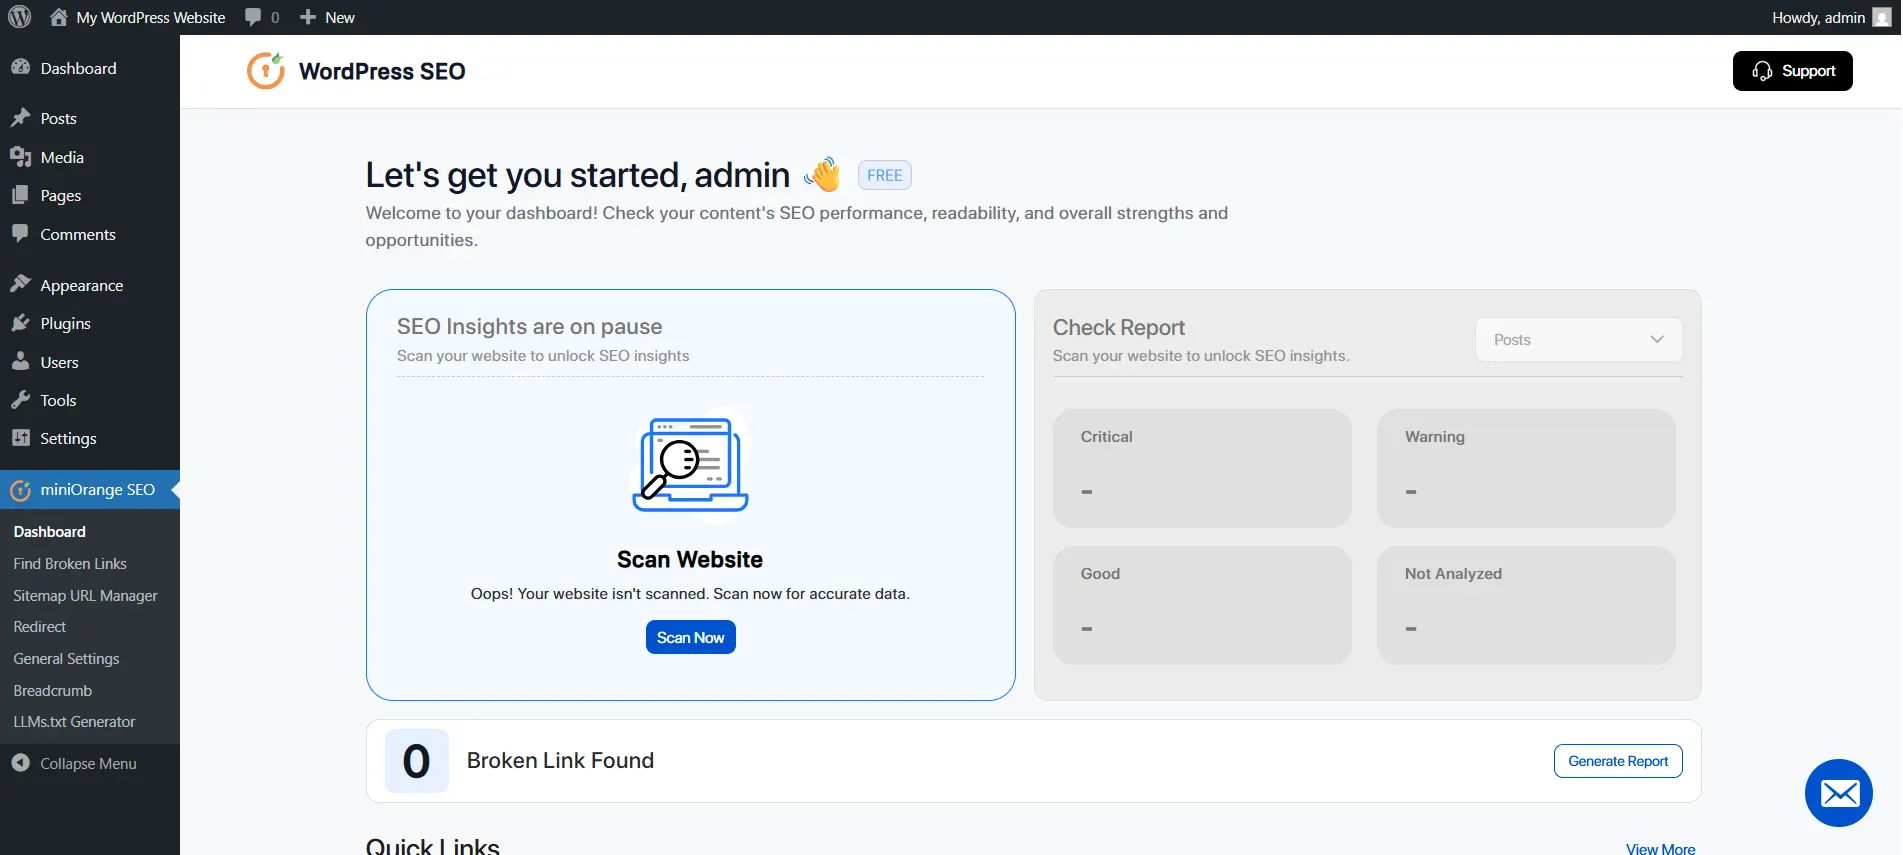Open General Settings submenu item
The width and height of the screenshot is (1903, 855).
[x=66, y=659]
